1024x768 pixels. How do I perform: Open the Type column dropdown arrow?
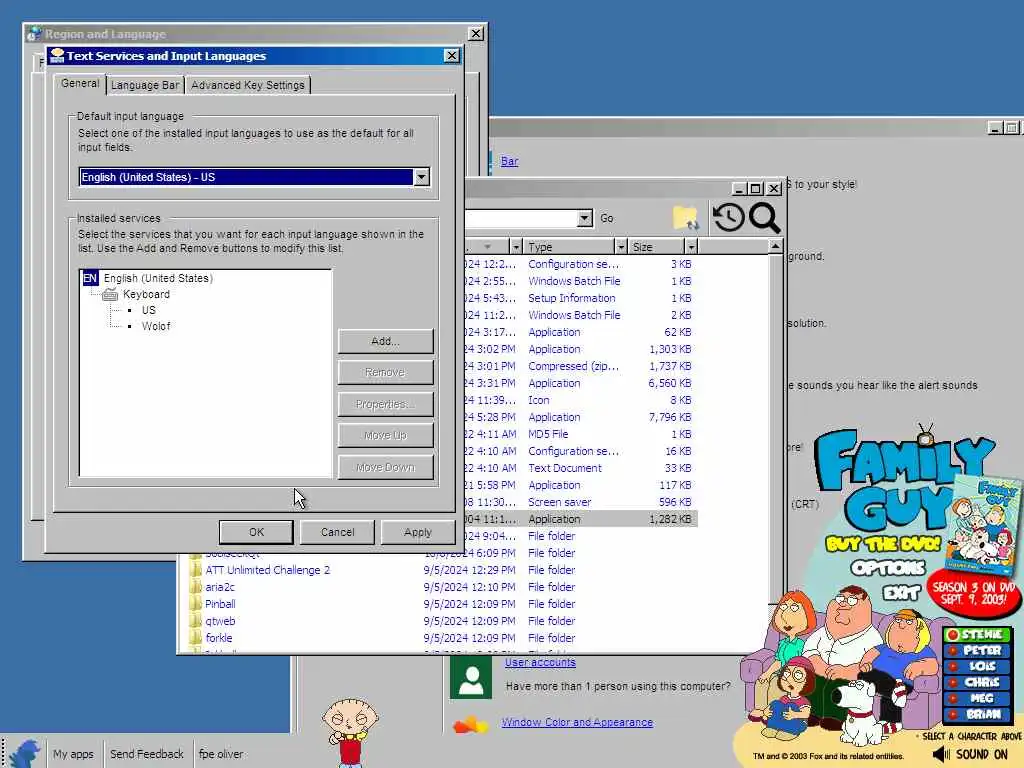tap(620, 247)
